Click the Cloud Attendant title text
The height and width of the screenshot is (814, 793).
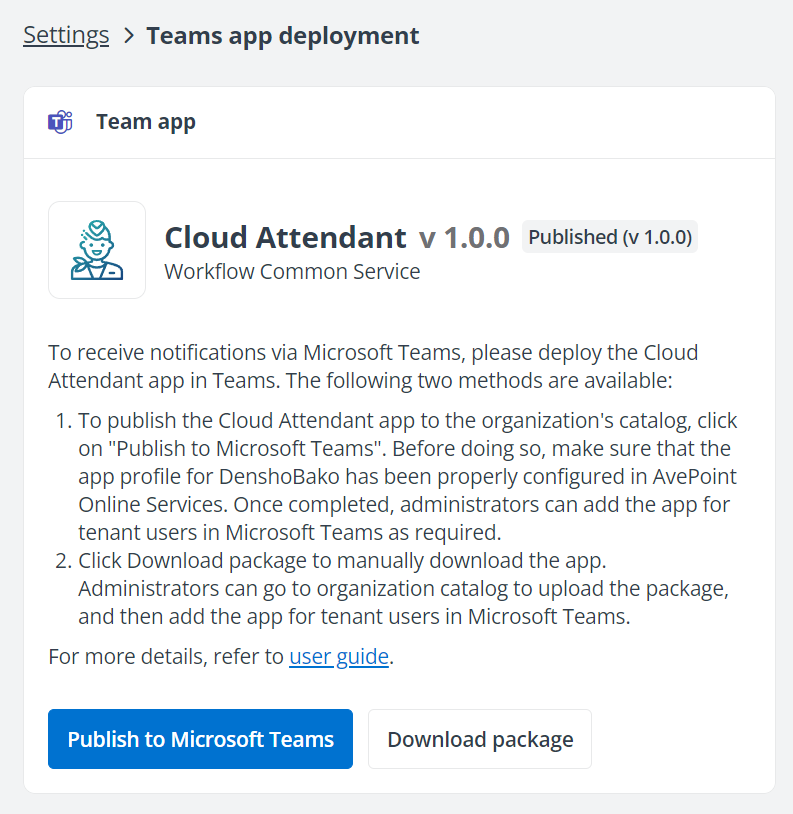click(x=283, y=238)
